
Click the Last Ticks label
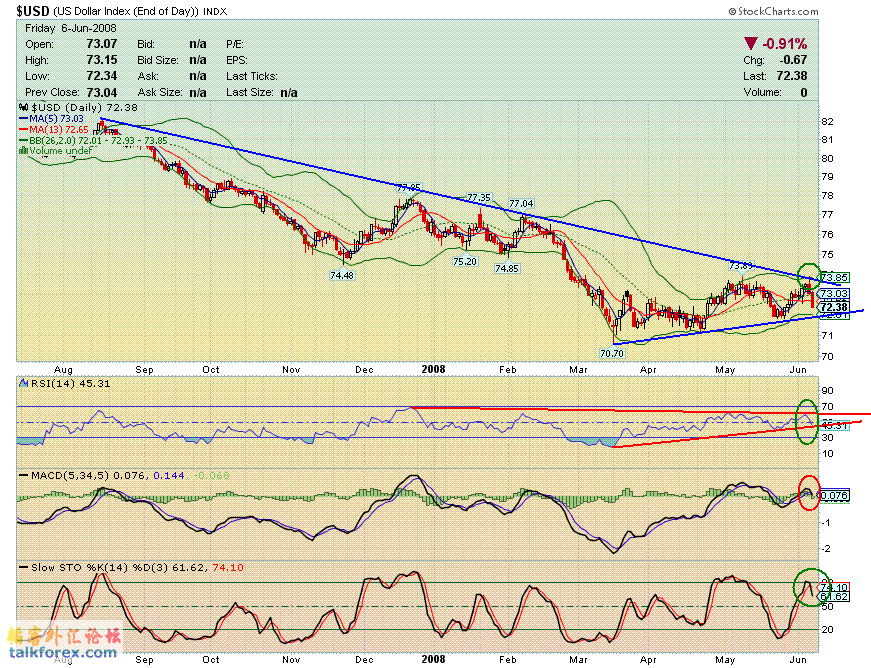point(252,76)
